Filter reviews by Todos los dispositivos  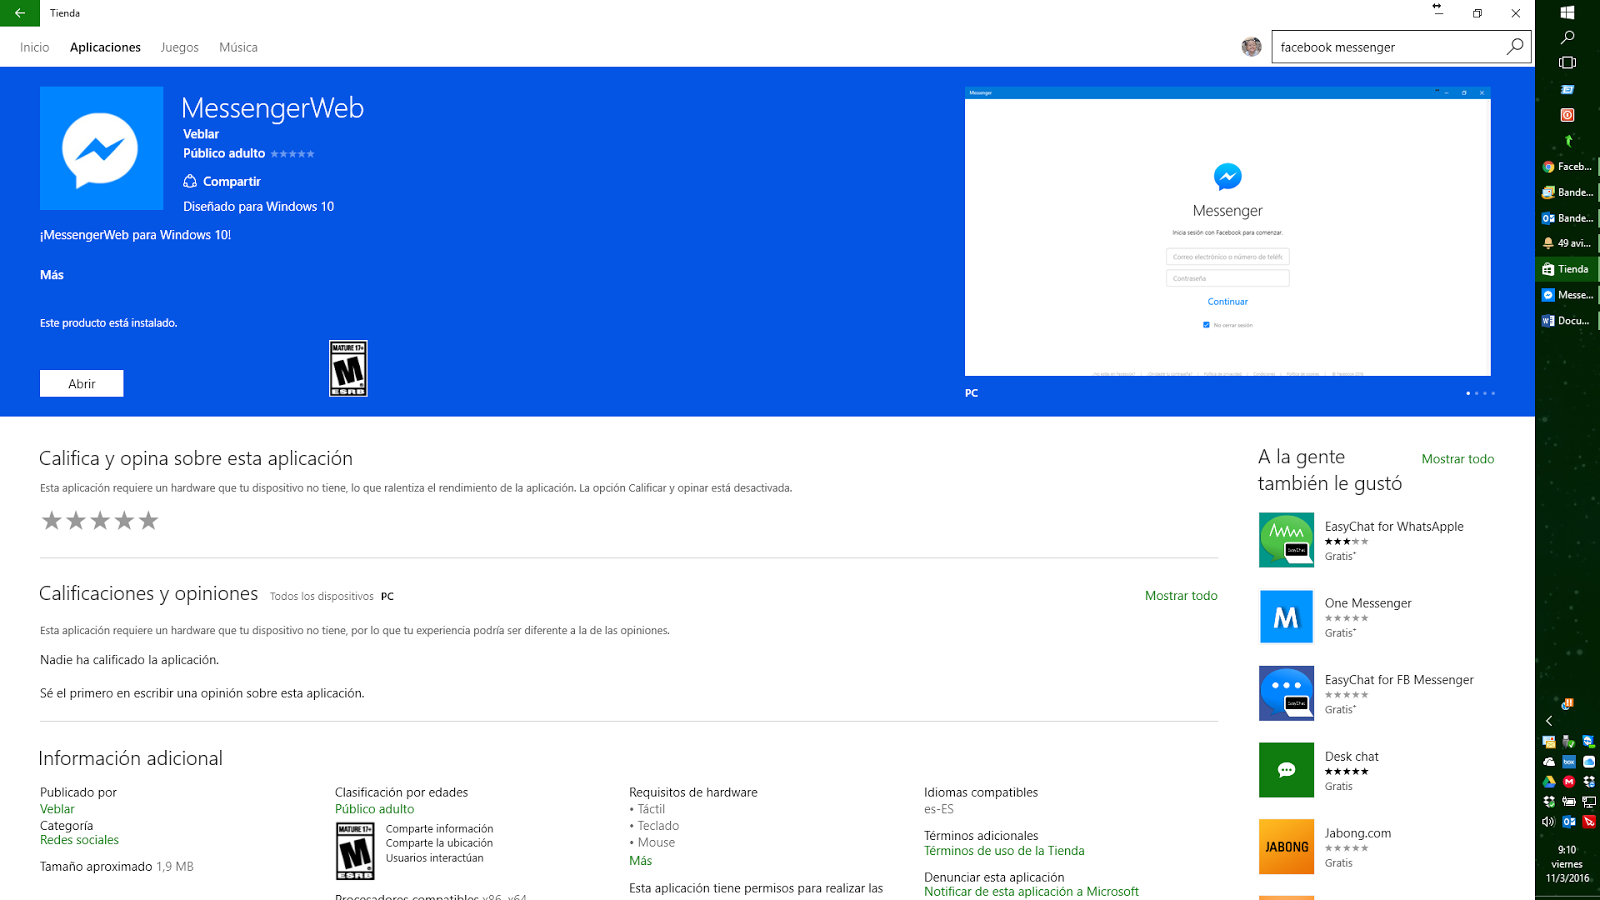(x=321, y=596)
